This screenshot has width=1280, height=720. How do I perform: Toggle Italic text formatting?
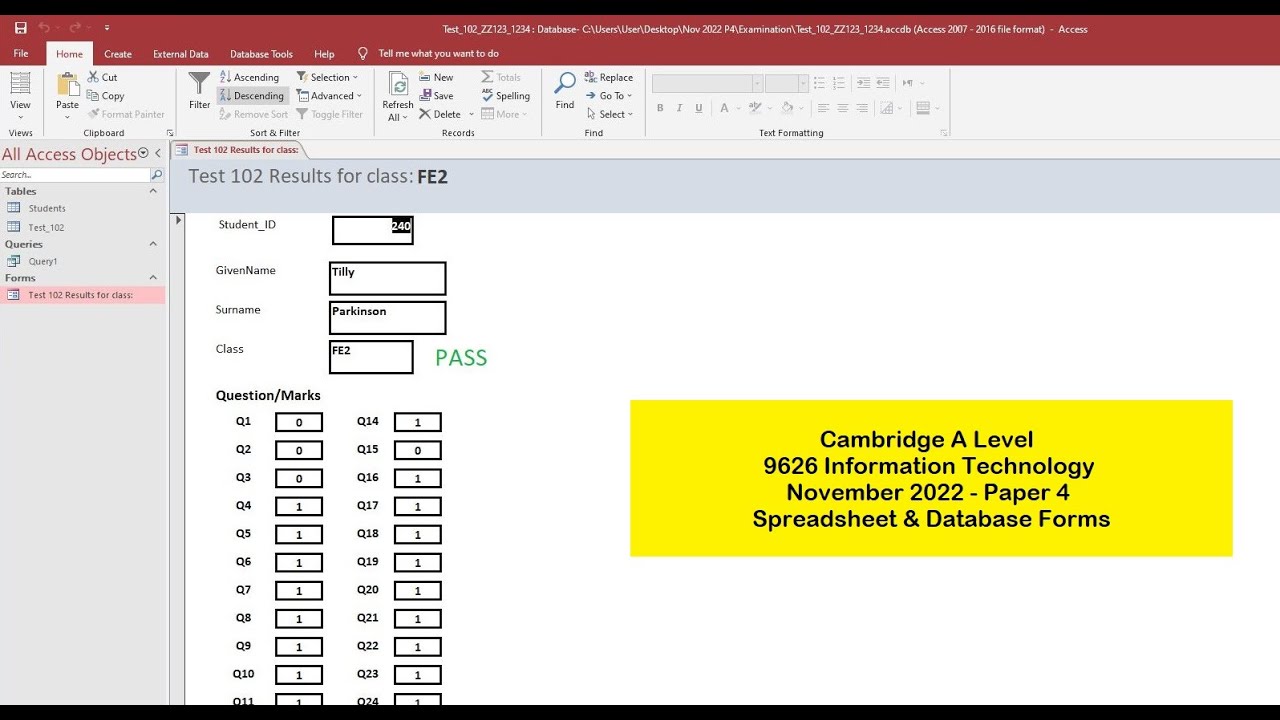tap(679, 108)
